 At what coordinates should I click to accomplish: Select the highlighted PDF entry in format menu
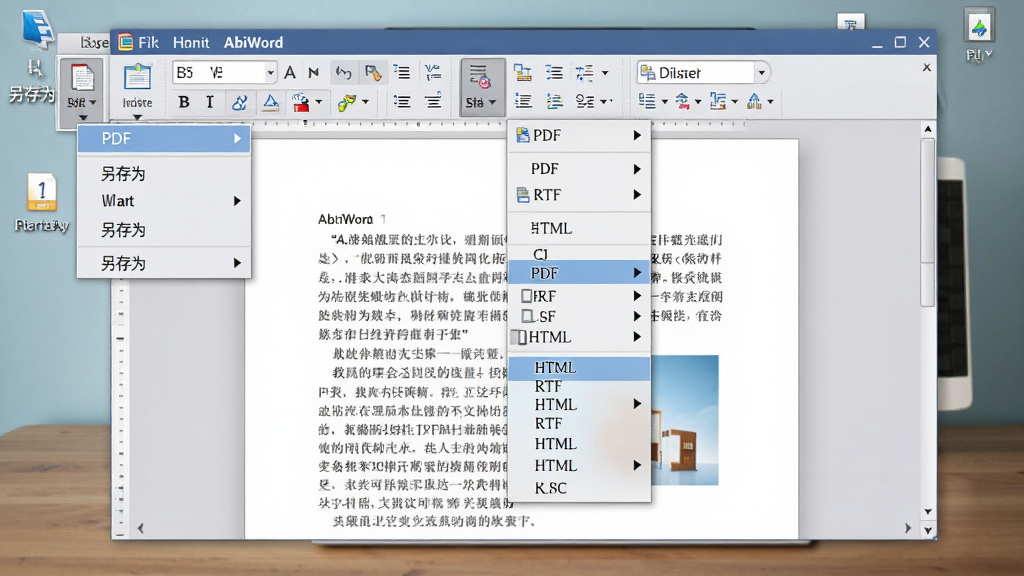point(579,273)
